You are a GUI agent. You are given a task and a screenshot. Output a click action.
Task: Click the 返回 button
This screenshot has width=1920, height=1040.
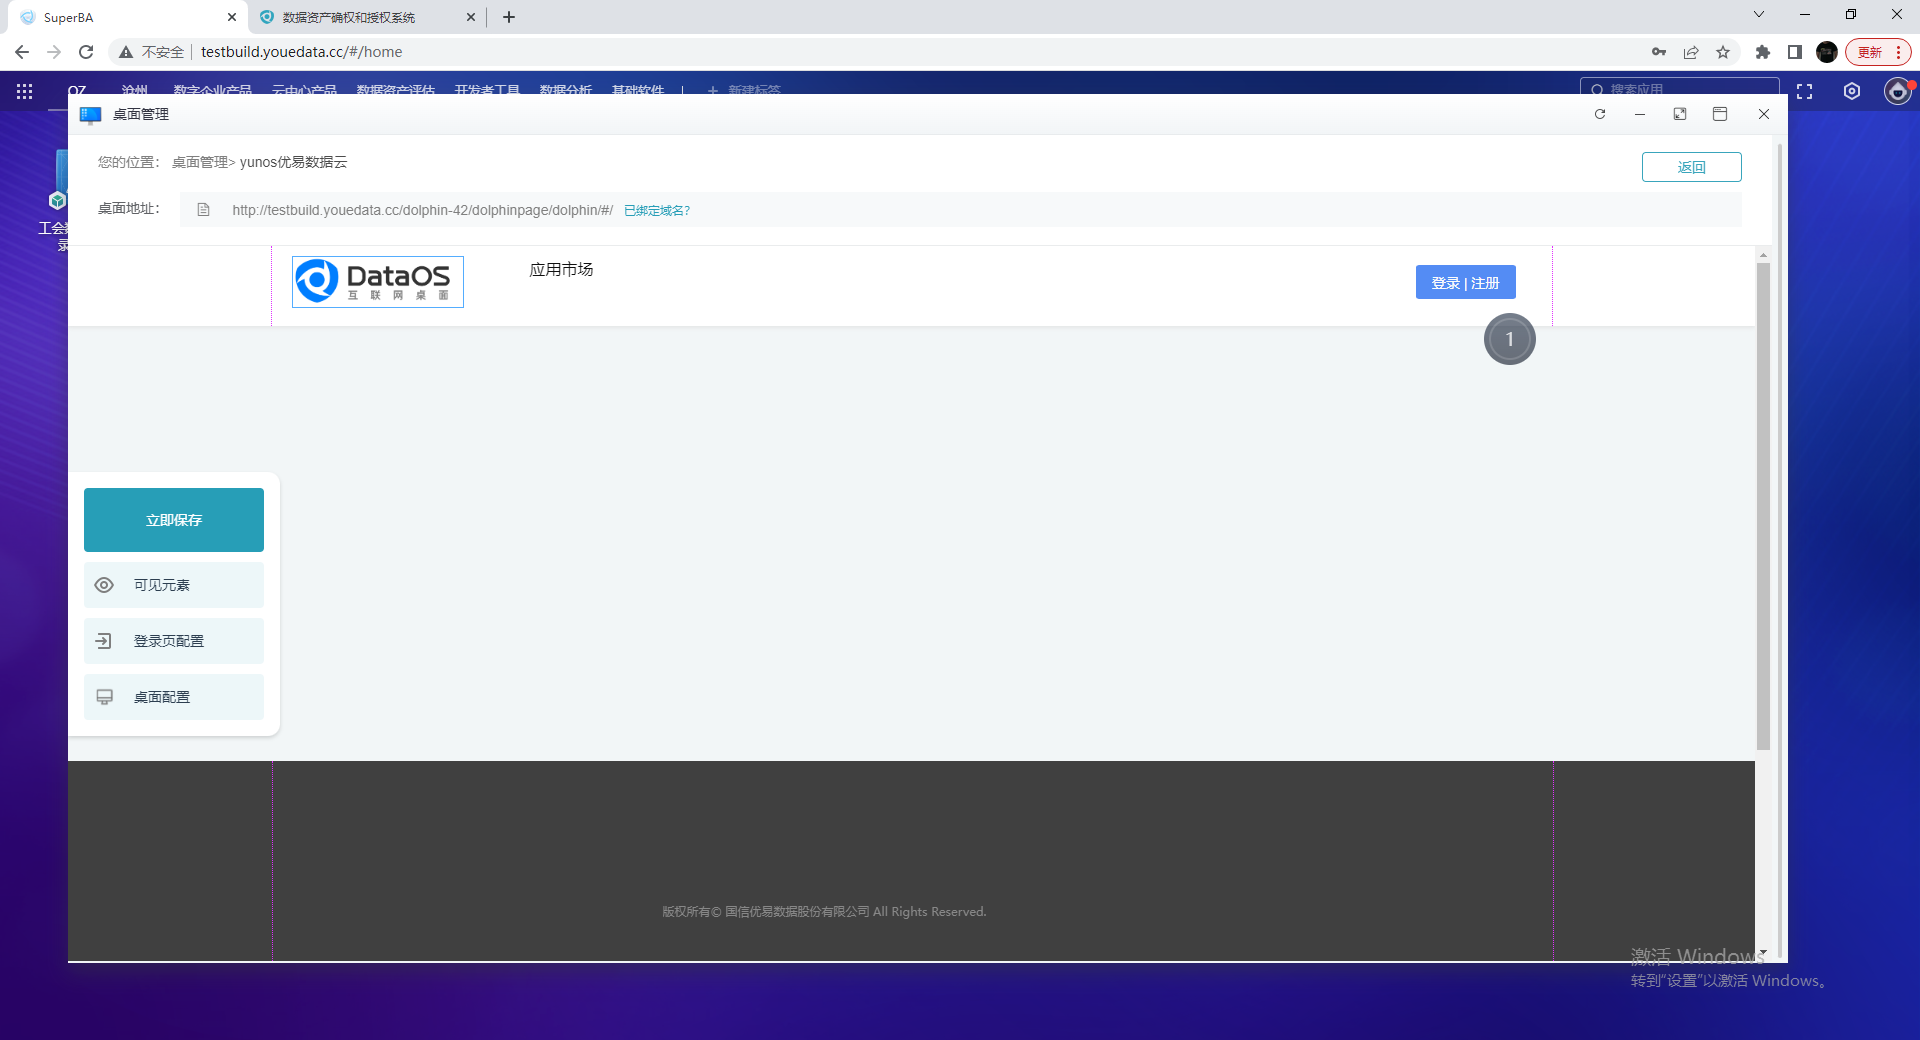click(x=1692, y=167)
